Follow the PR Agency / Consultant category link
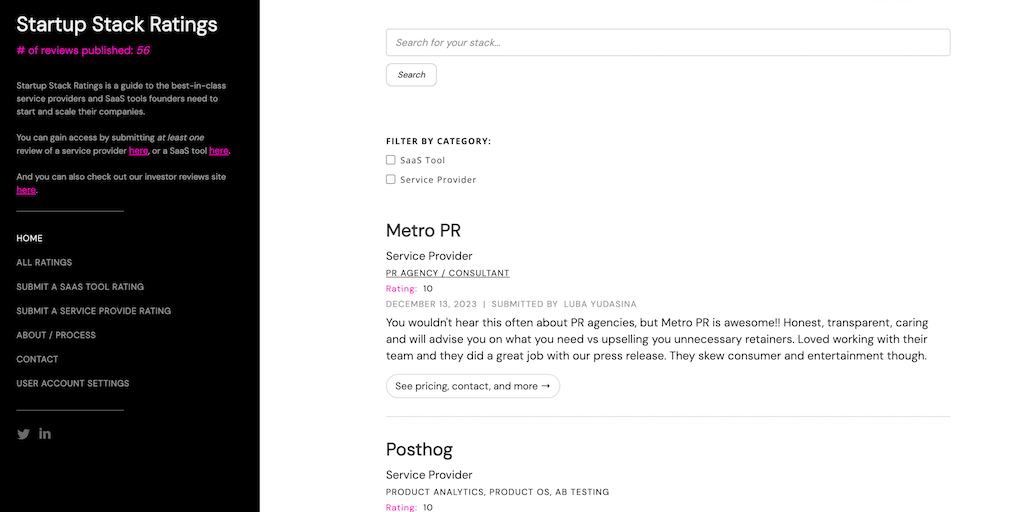This screenshot has width=1024, height=512. [x=447, y=273]
